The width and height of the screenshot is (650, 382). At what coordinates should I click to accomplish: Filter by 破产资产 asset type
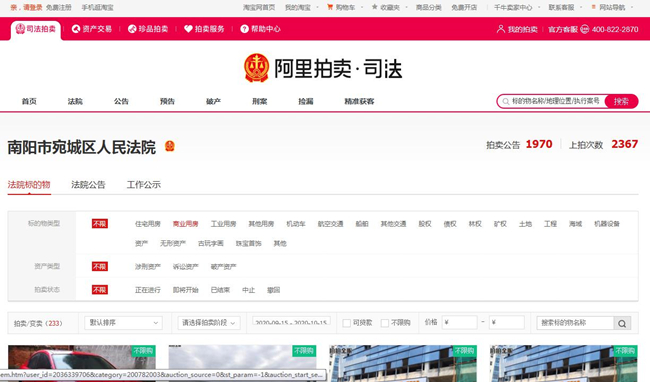223,267
